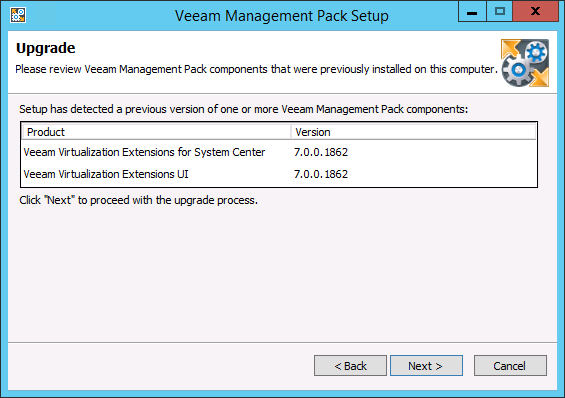This screenshot has height=398, width=565.
Task: Go back with the Back button
Action: pos(350,366)
